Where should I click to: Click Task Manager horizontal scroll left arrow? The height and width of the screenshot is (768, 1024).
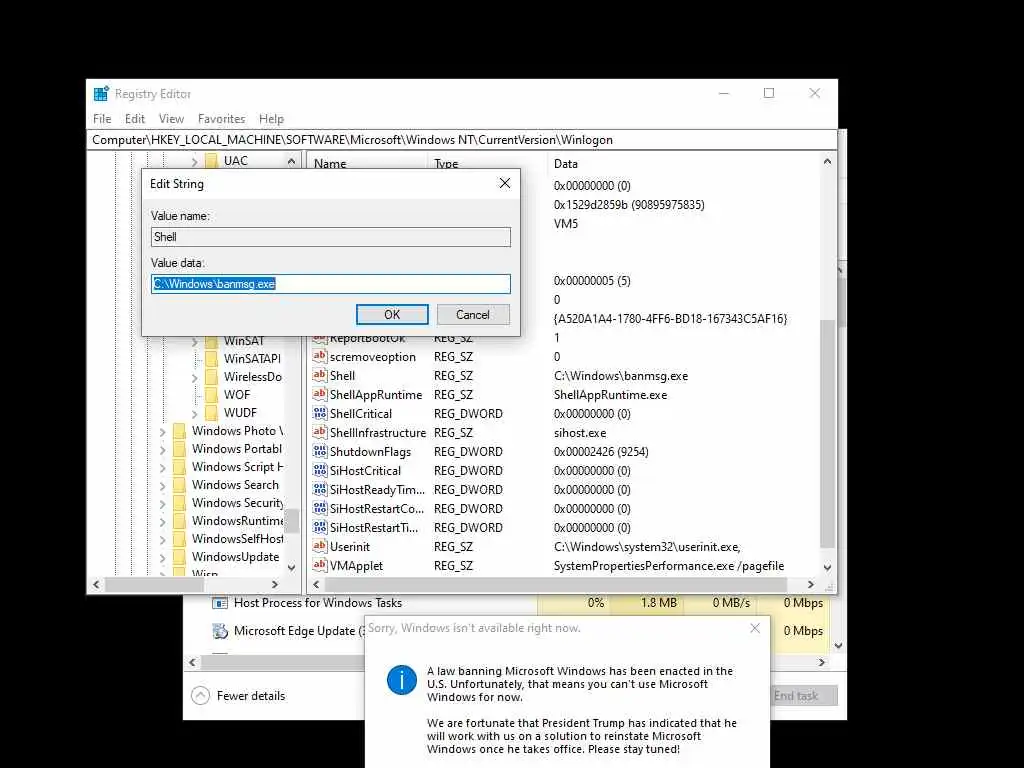[x=192, y=662]
